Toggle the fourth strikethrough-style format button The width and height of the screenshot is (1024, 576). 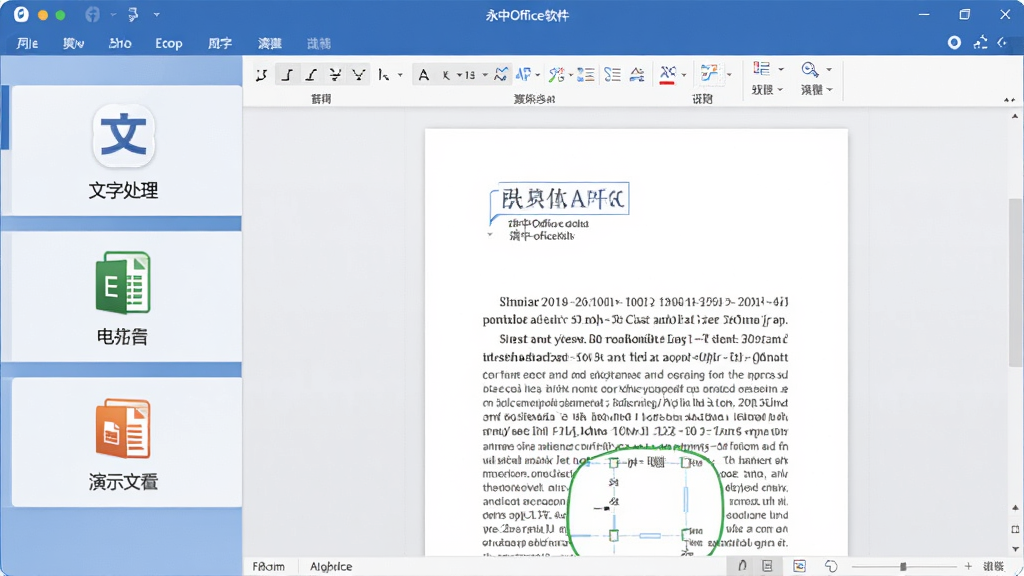click(335, 75)
